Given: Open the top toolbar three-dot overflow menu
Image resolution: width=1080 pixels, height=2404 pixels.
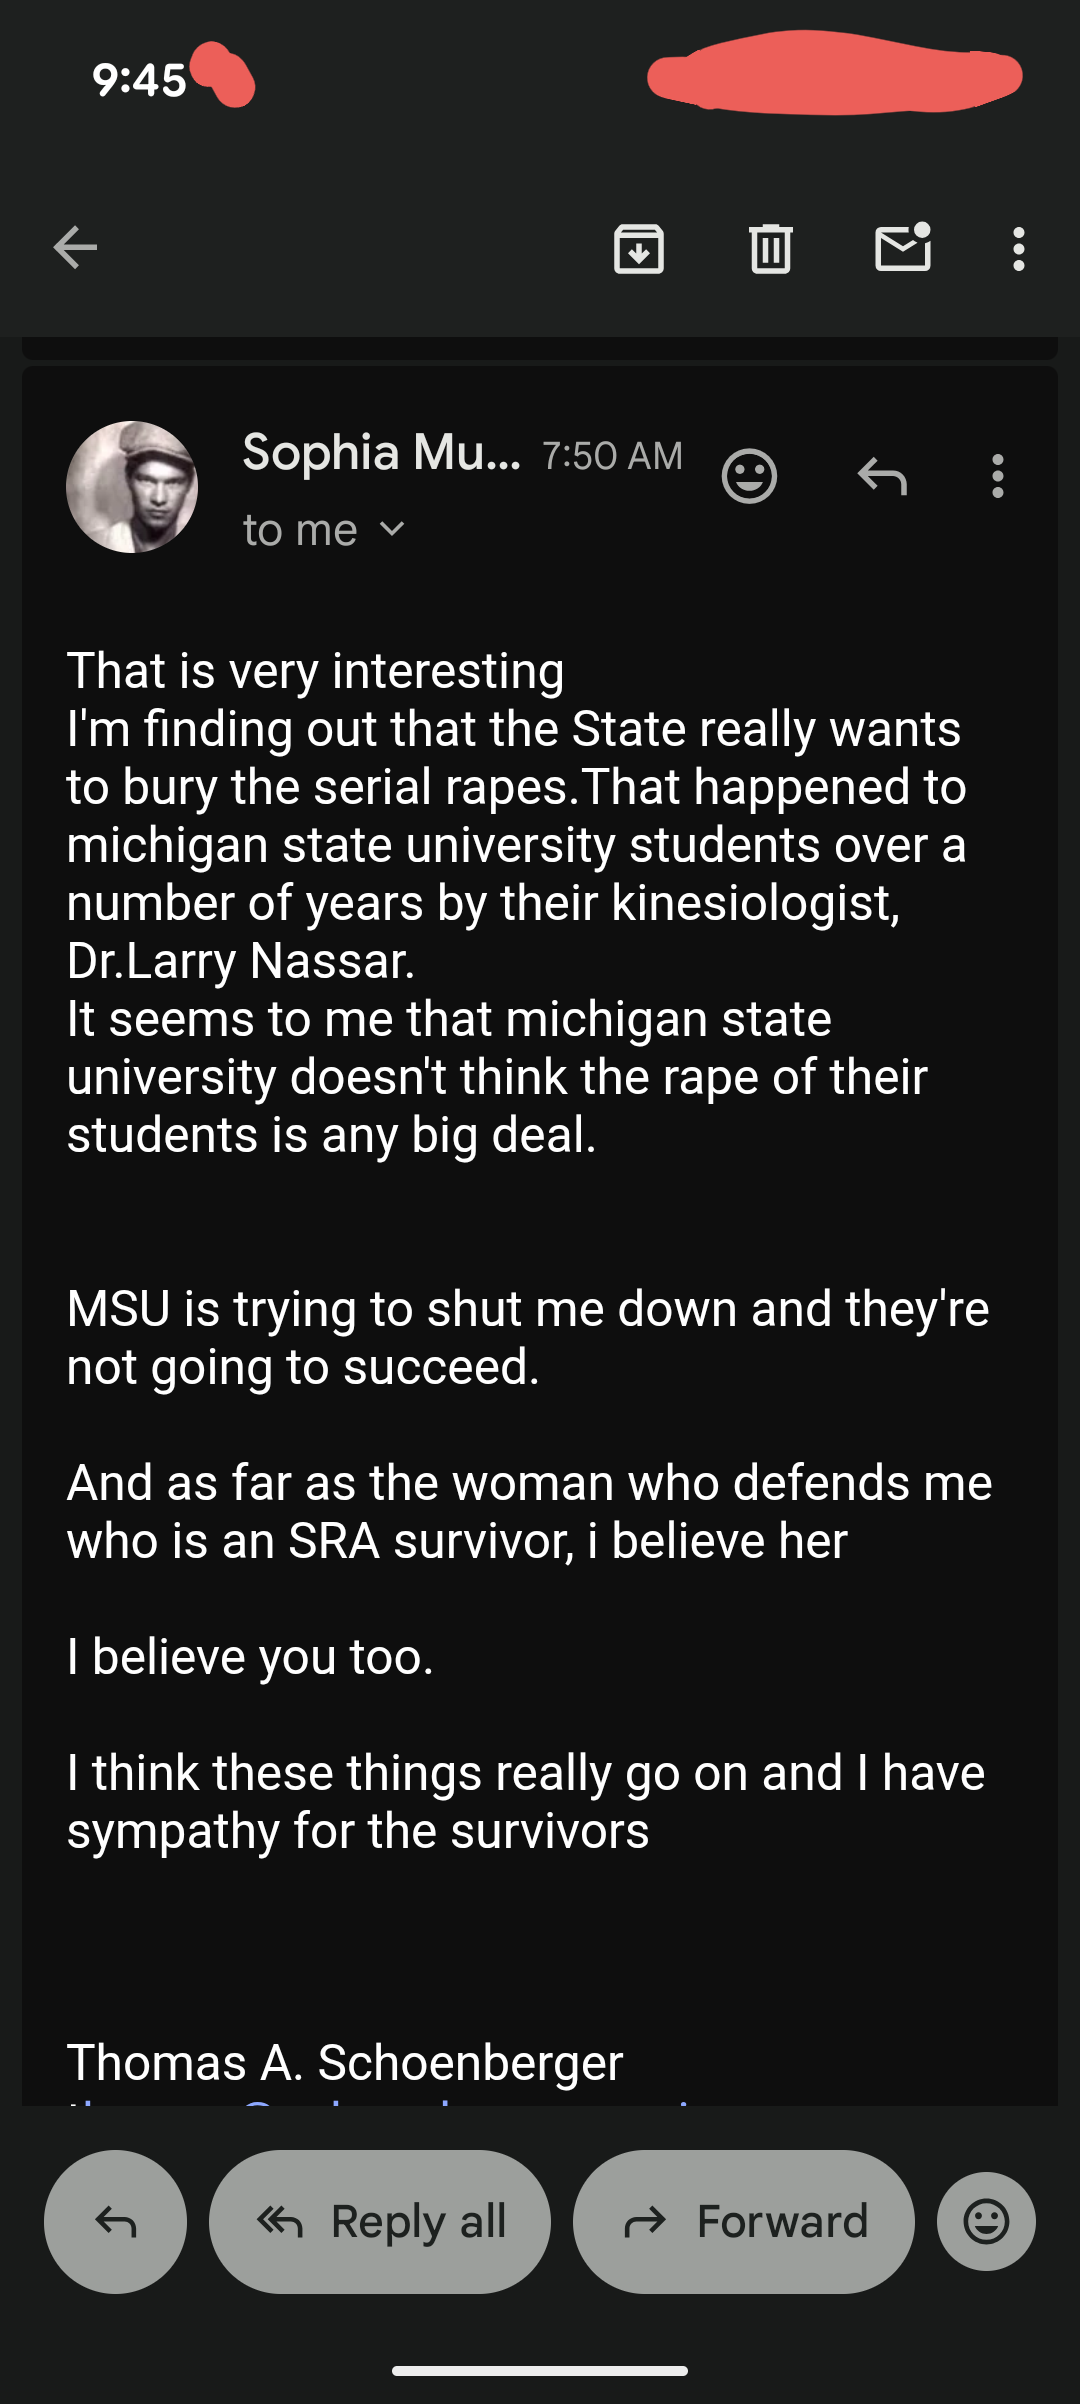Looking at the screenshot, I should 1018,249.
